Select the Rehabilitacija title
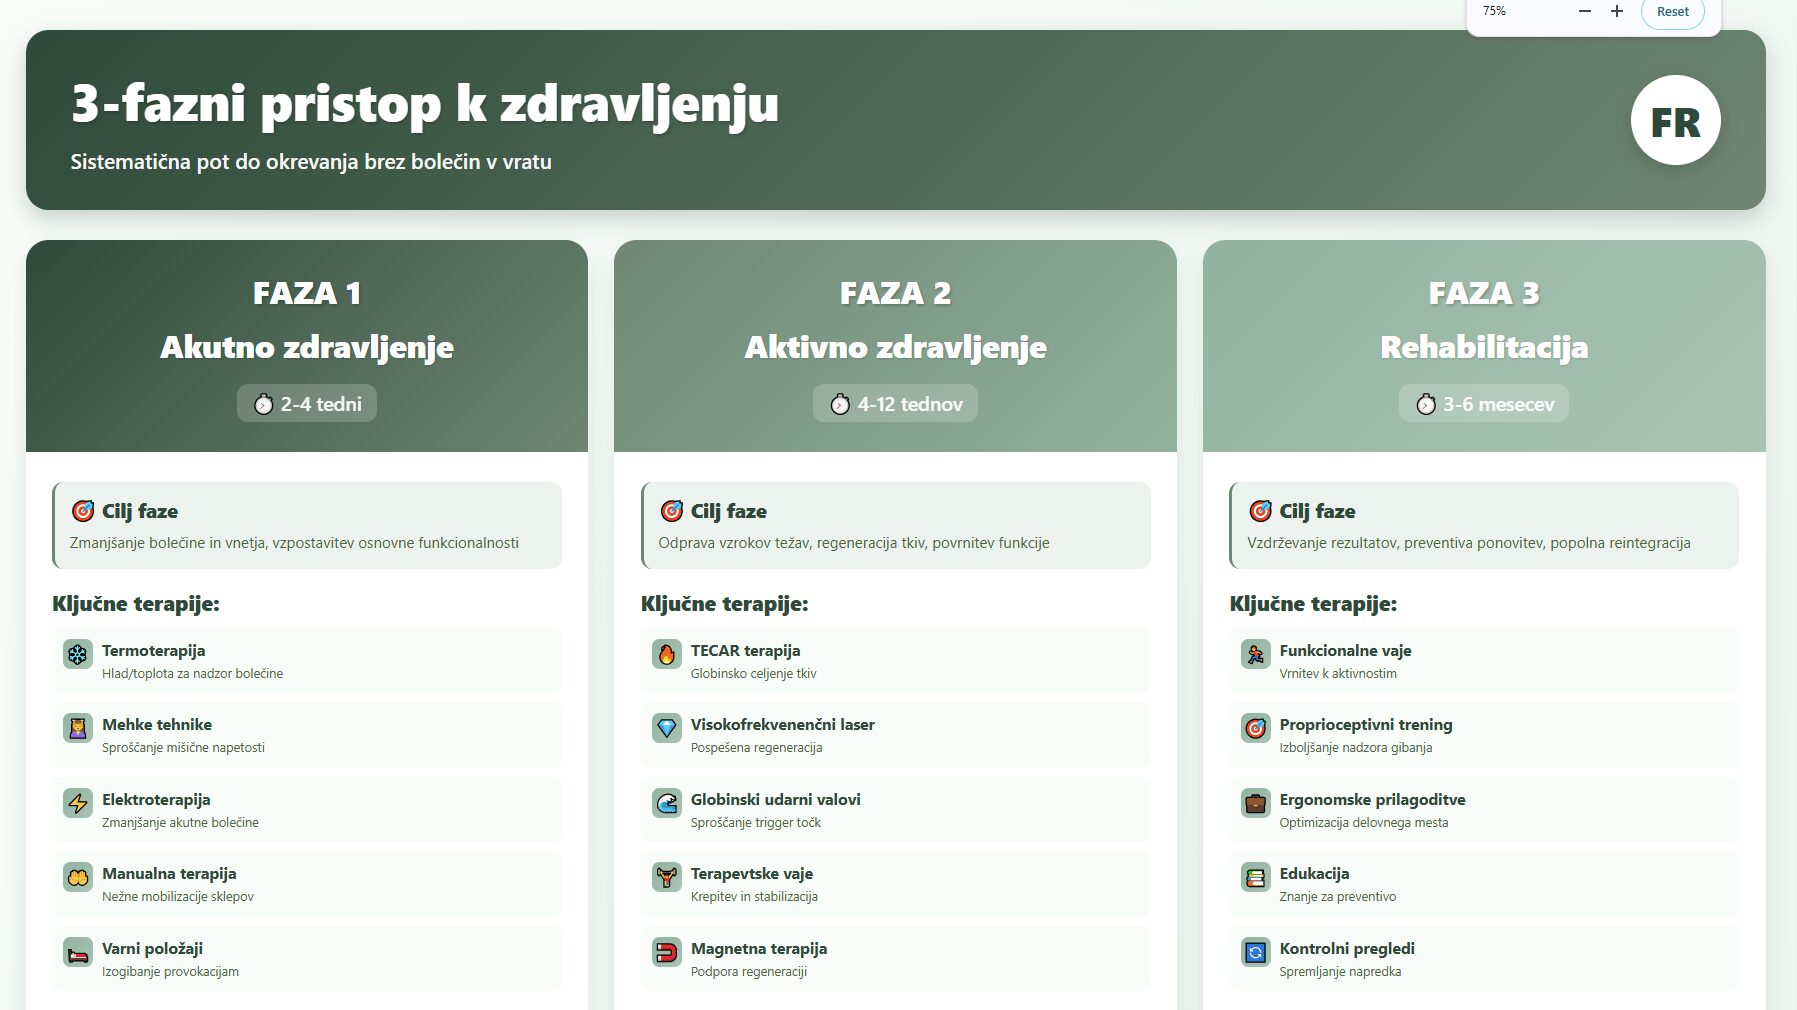 1484,347
